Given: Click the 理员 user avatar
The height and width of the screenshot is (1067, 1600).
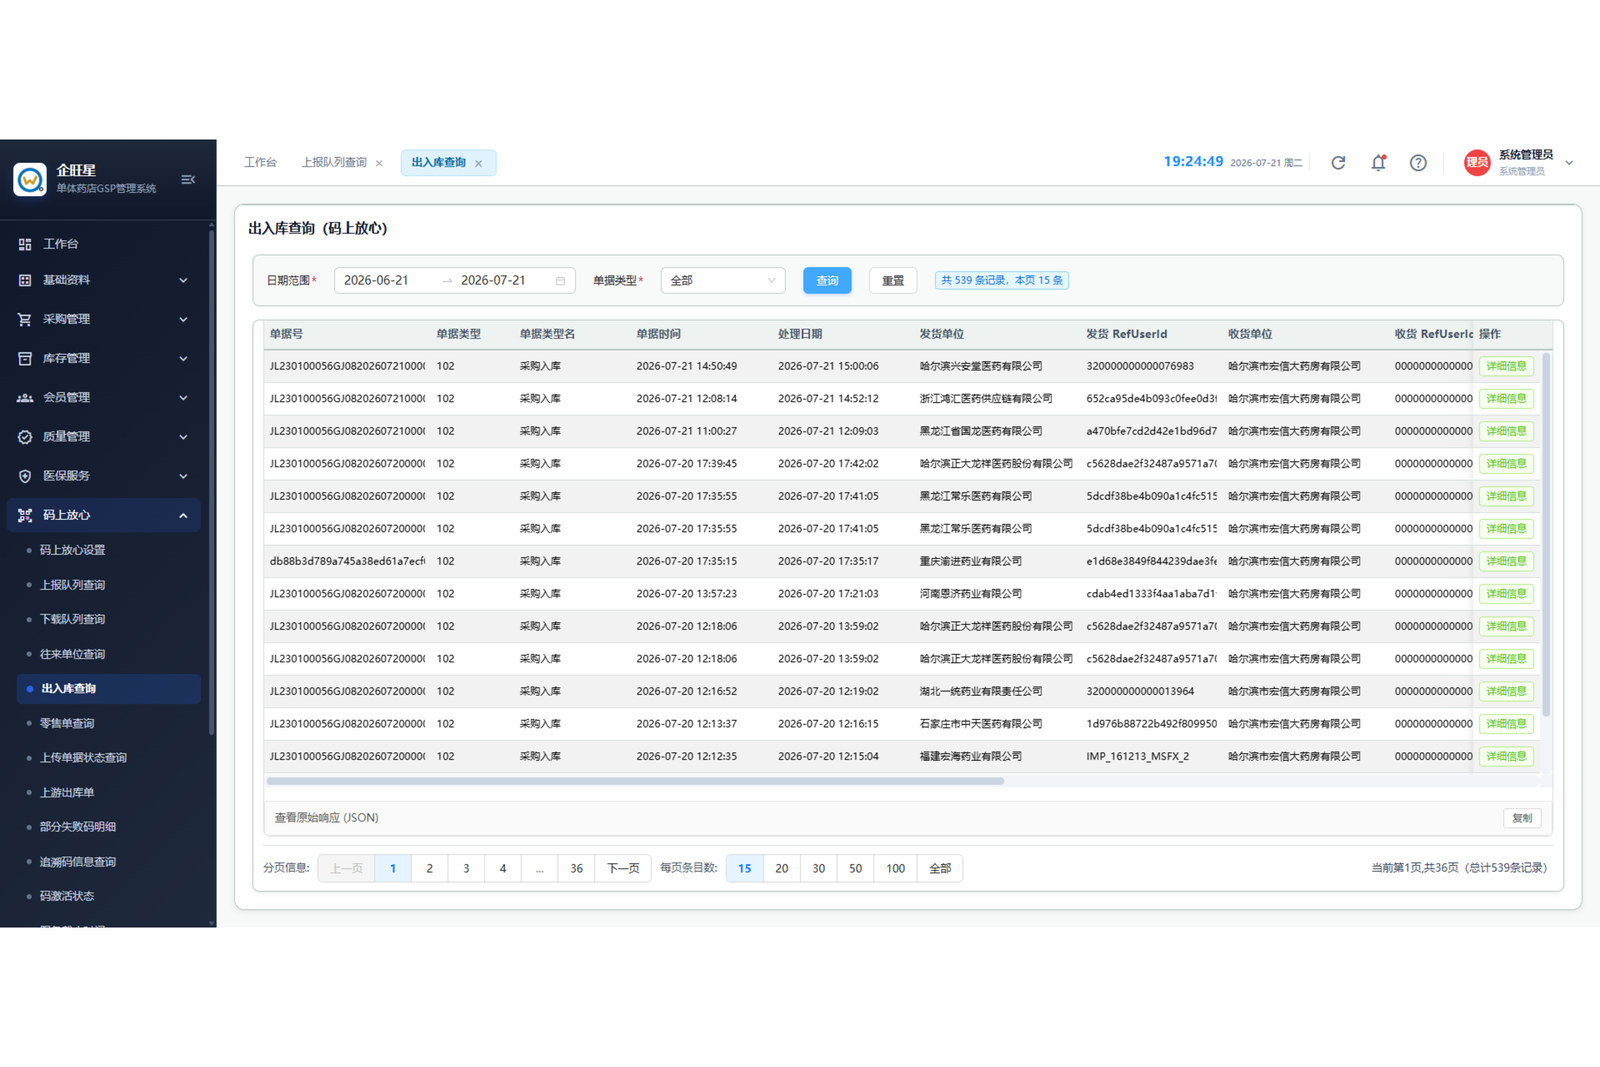Looking at the screenshot, I should tap(1477, 163).
